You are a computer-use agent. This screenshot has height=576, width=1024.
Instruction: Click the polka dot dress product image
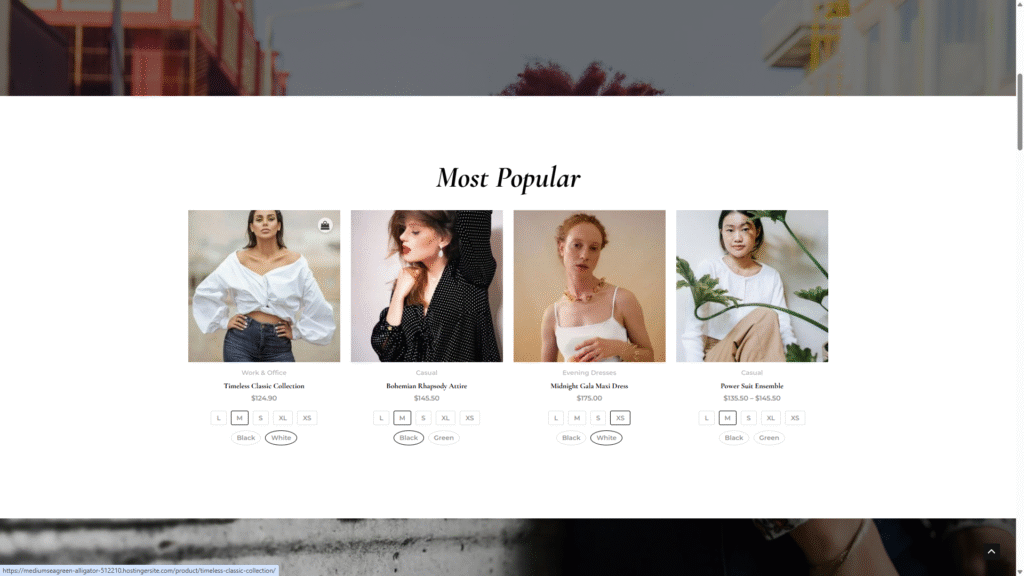pos(426,286)
